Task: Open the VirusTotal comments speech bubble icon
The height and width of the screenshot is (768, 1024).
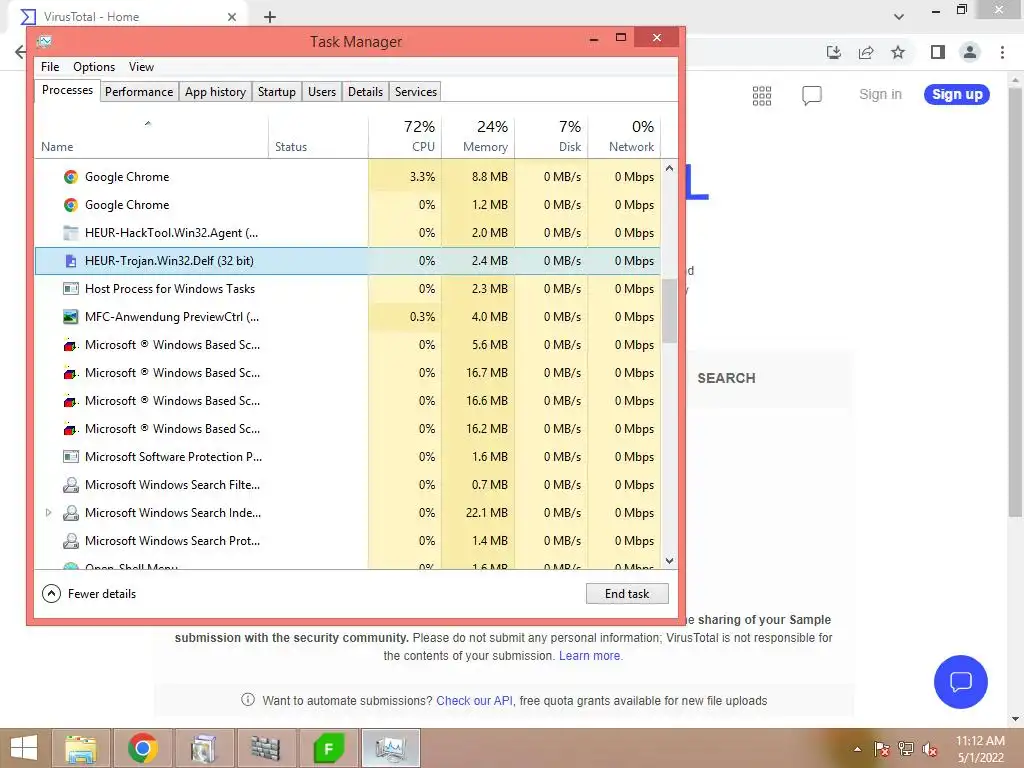Action: [x=812, y=95]
